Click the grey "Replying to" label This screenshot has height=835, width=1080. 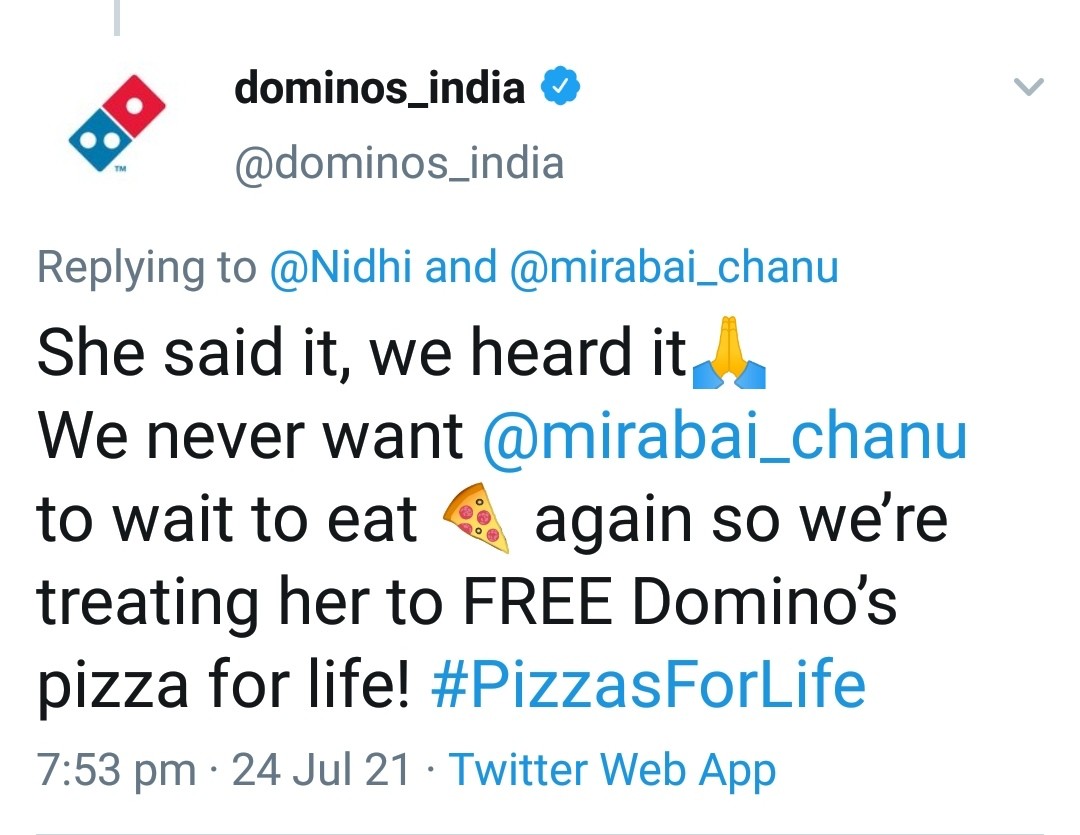point(147,268)
